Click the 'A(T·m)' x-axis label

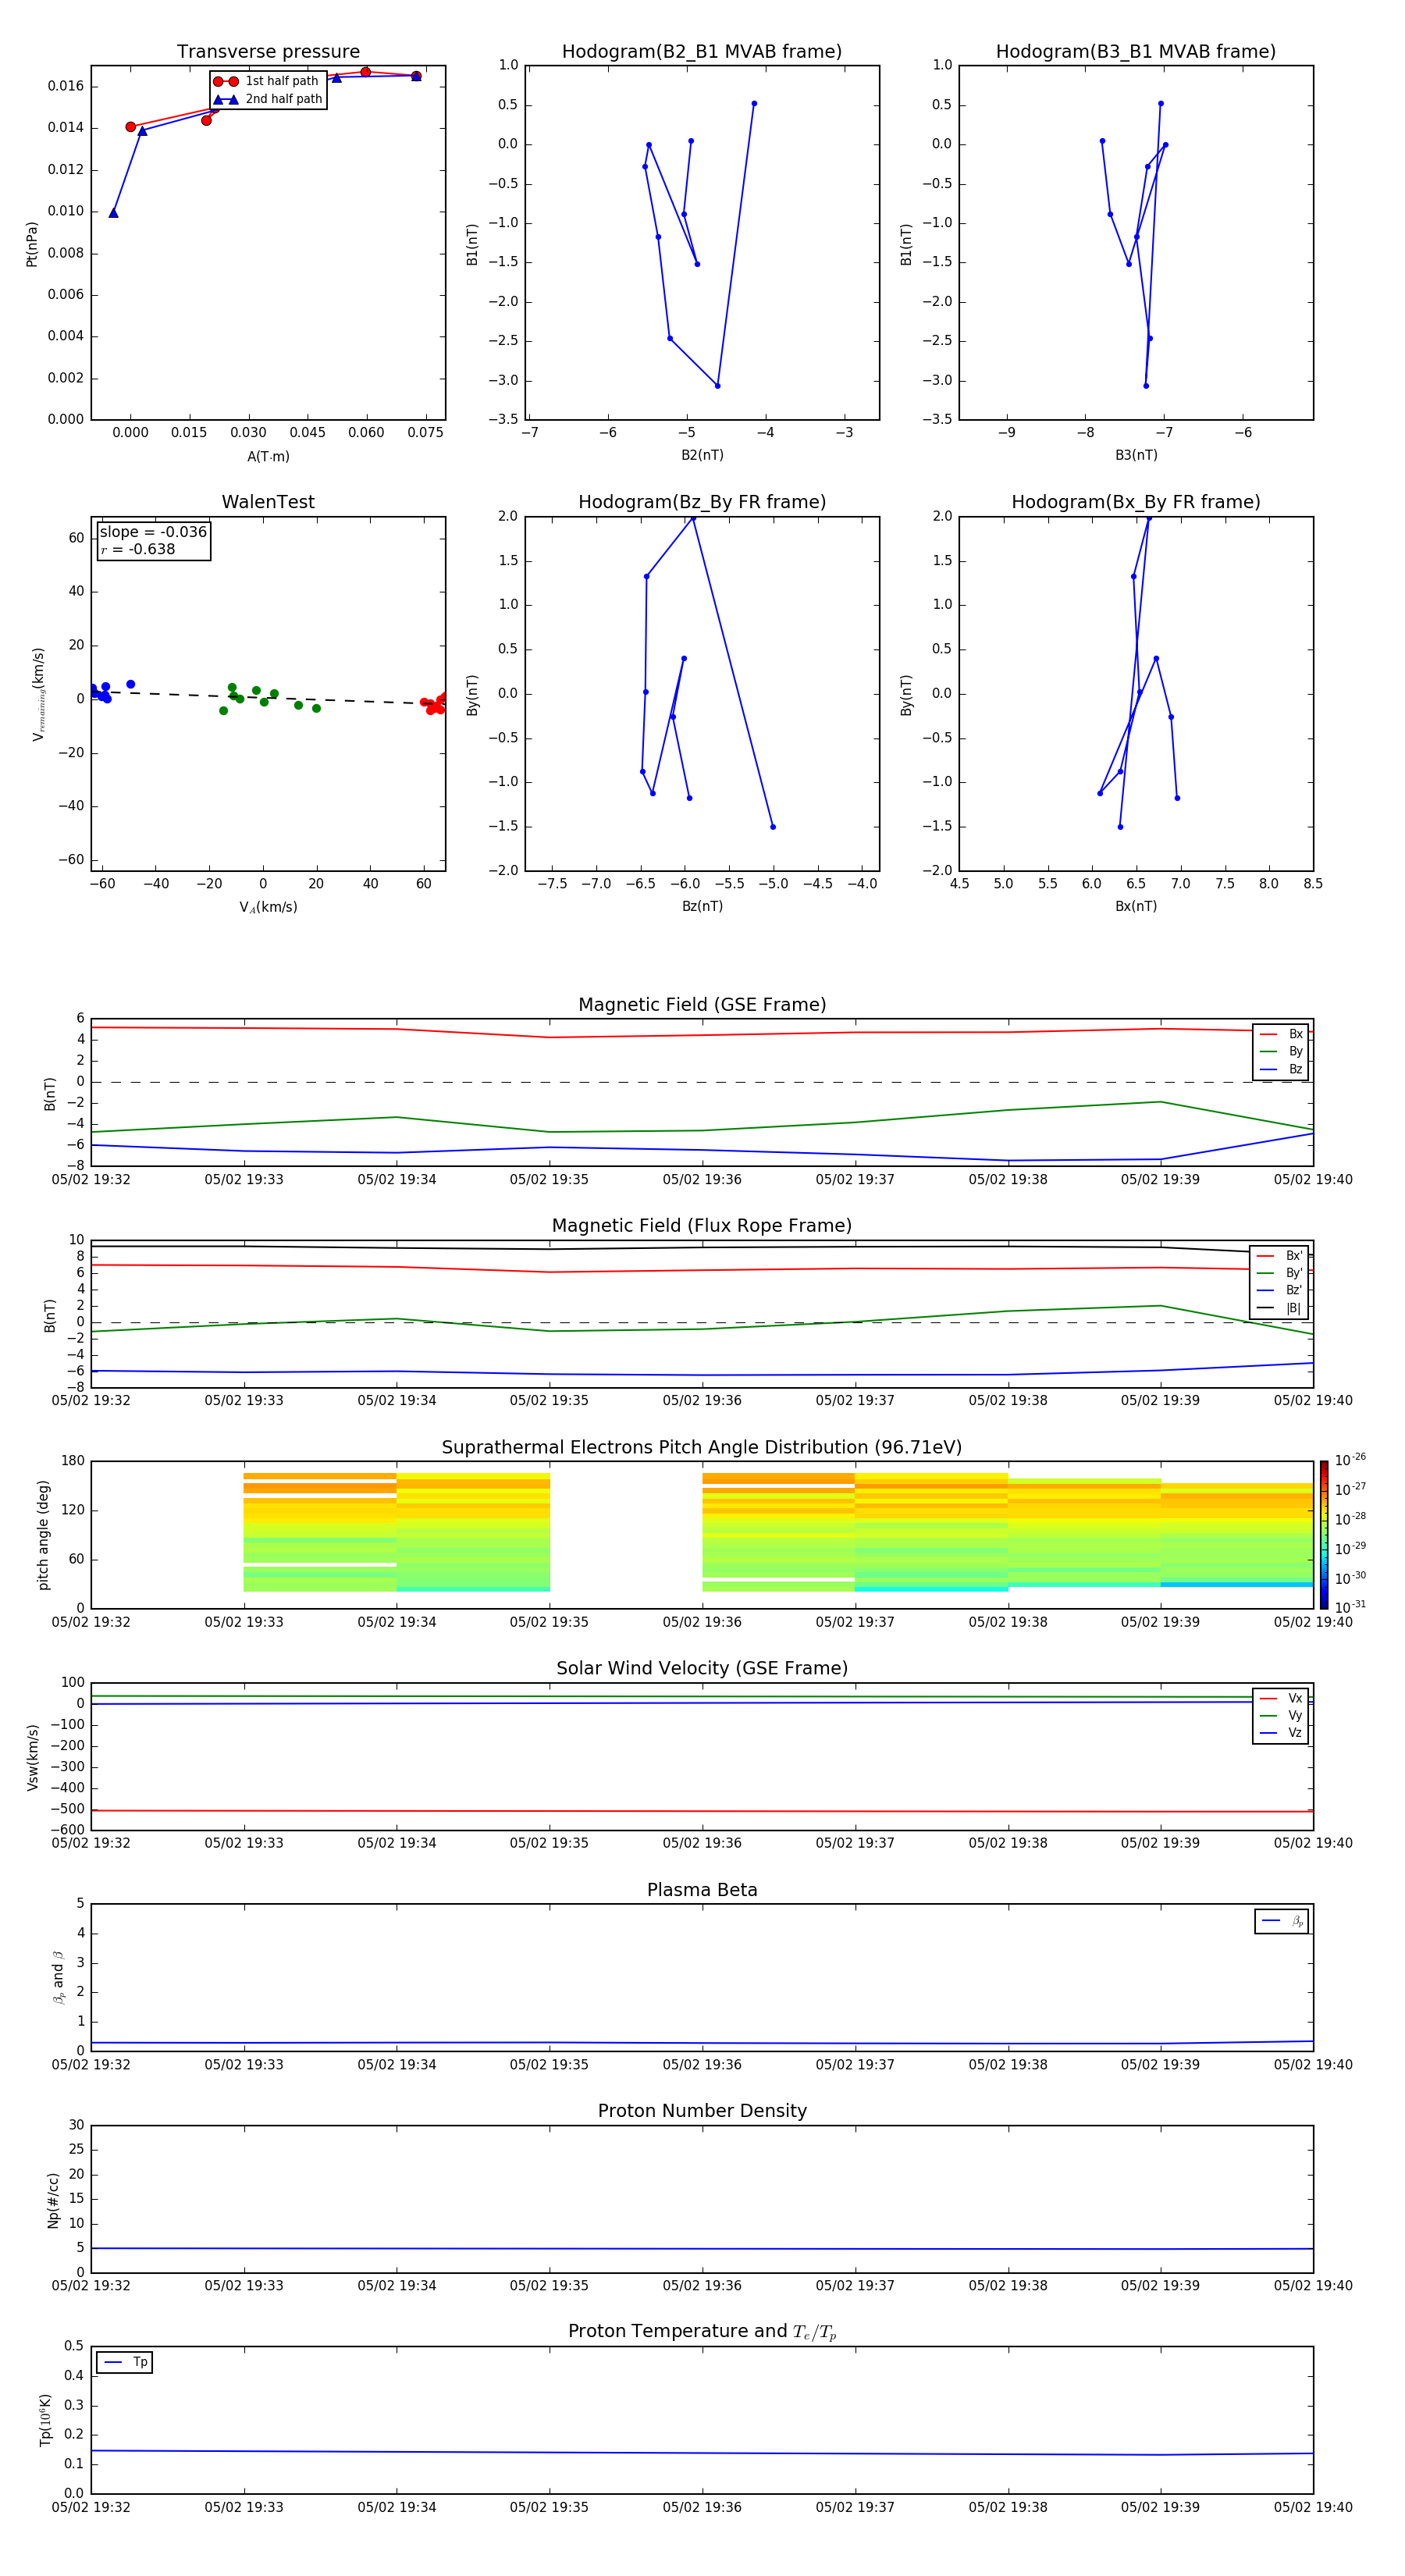(x=268, y=456)
